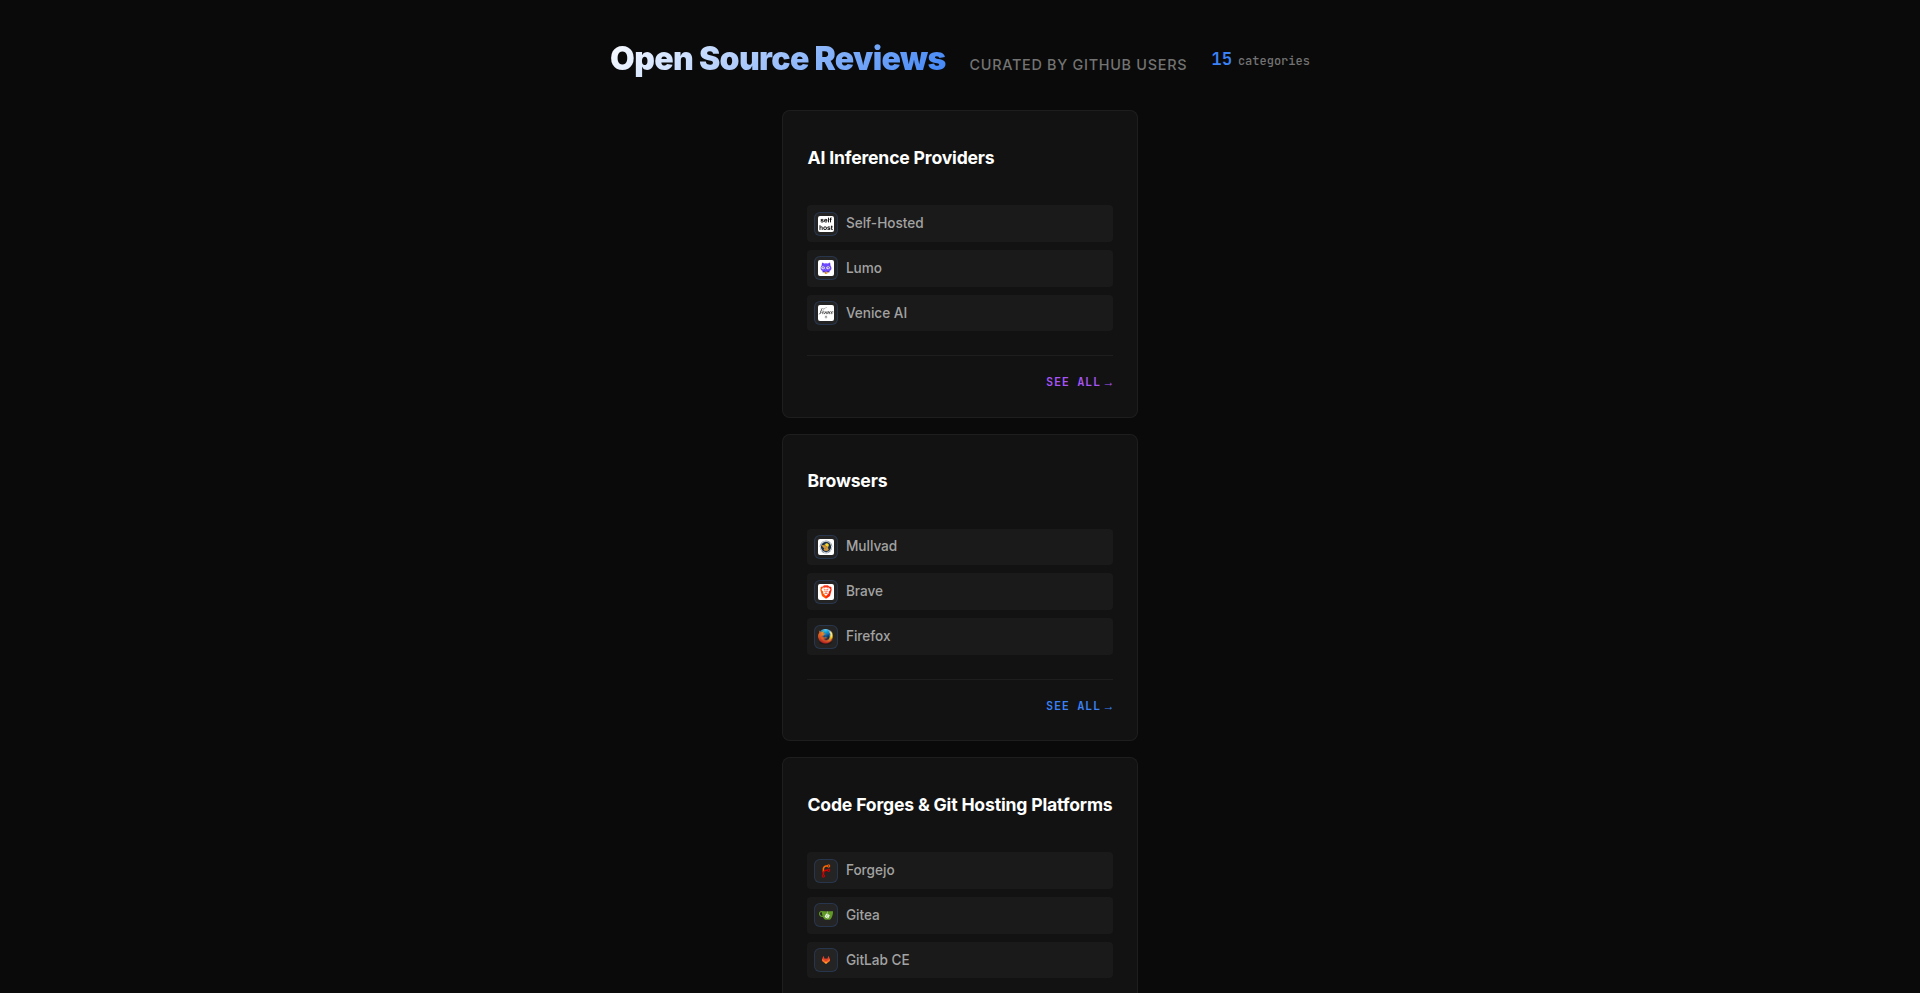Click the GitLab CE logo icon
Screen dimensions: 1920x993
[x=826, y=961]
